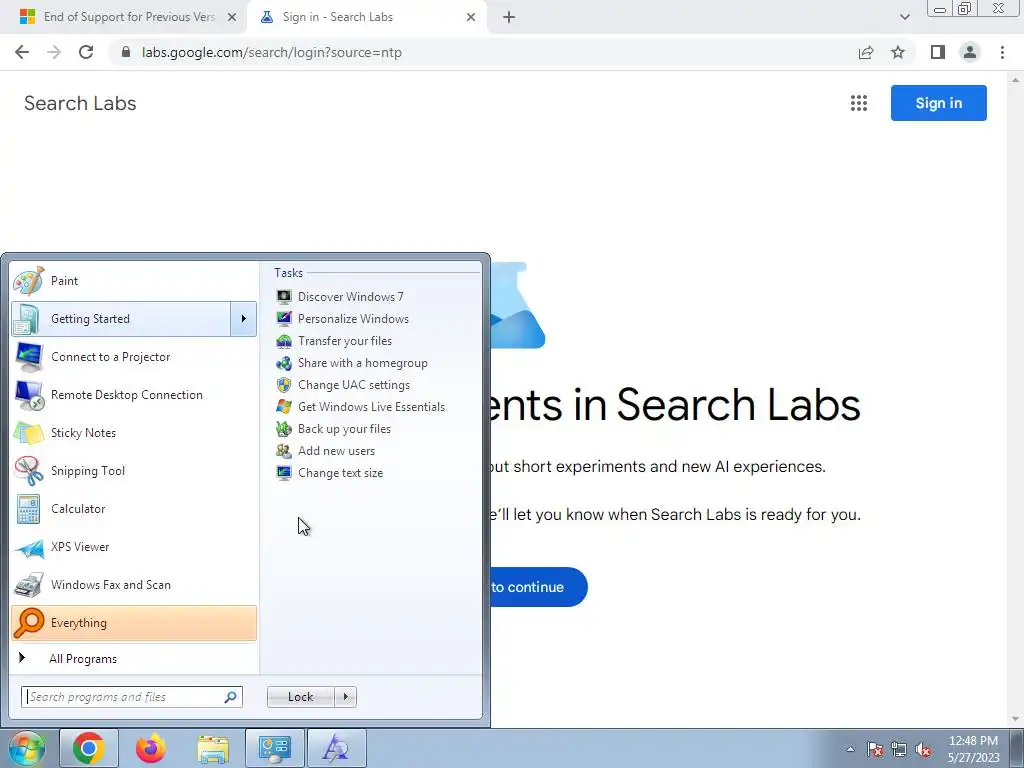
Task: Click the site lock icon in address bar
Action: click(126, 52)
